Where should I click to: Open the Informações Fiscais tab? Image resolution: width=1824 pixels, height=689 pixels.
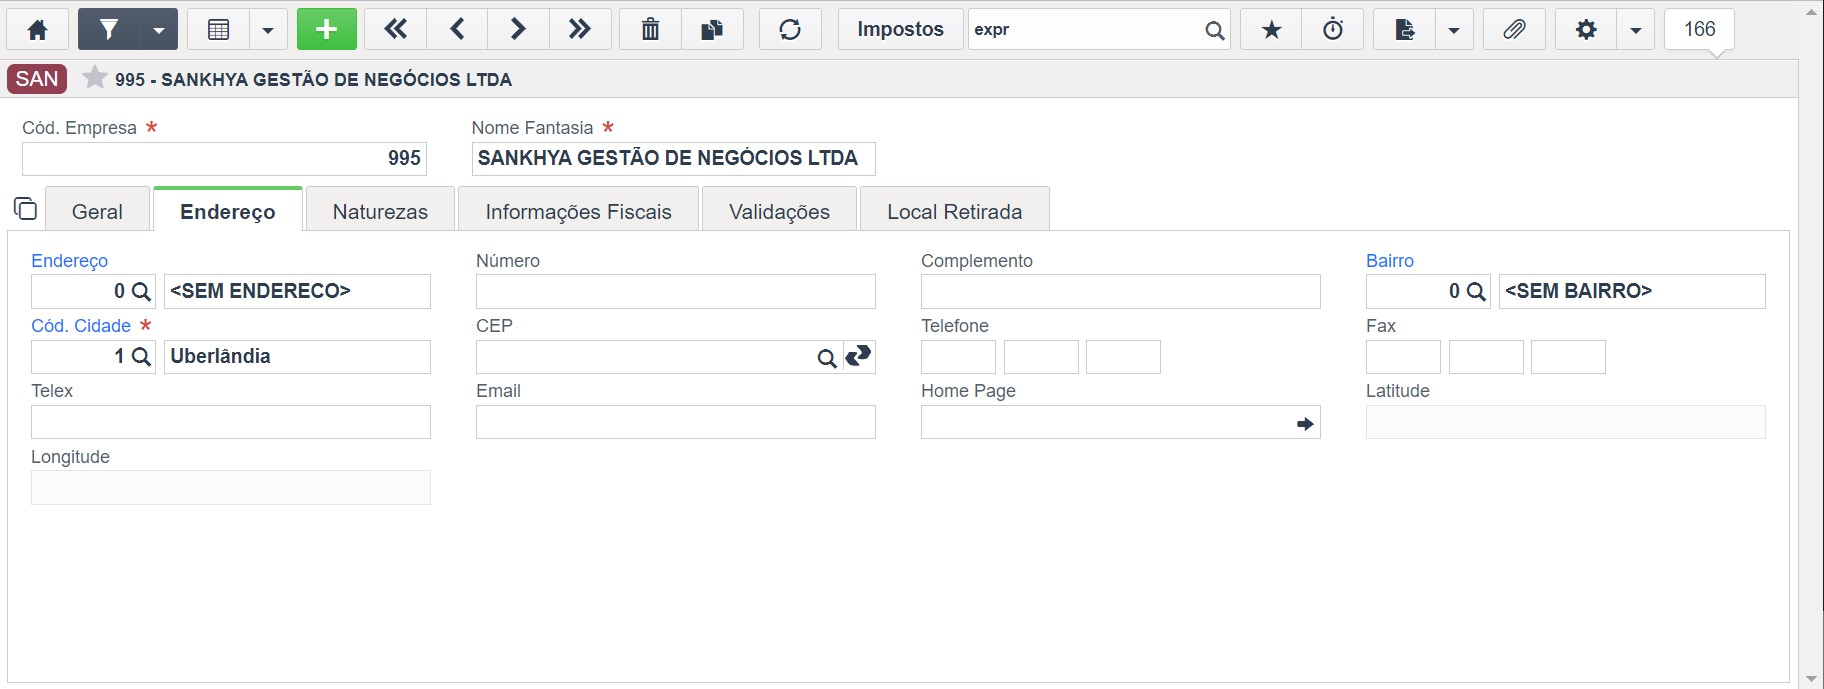click(x=578, y=210)
